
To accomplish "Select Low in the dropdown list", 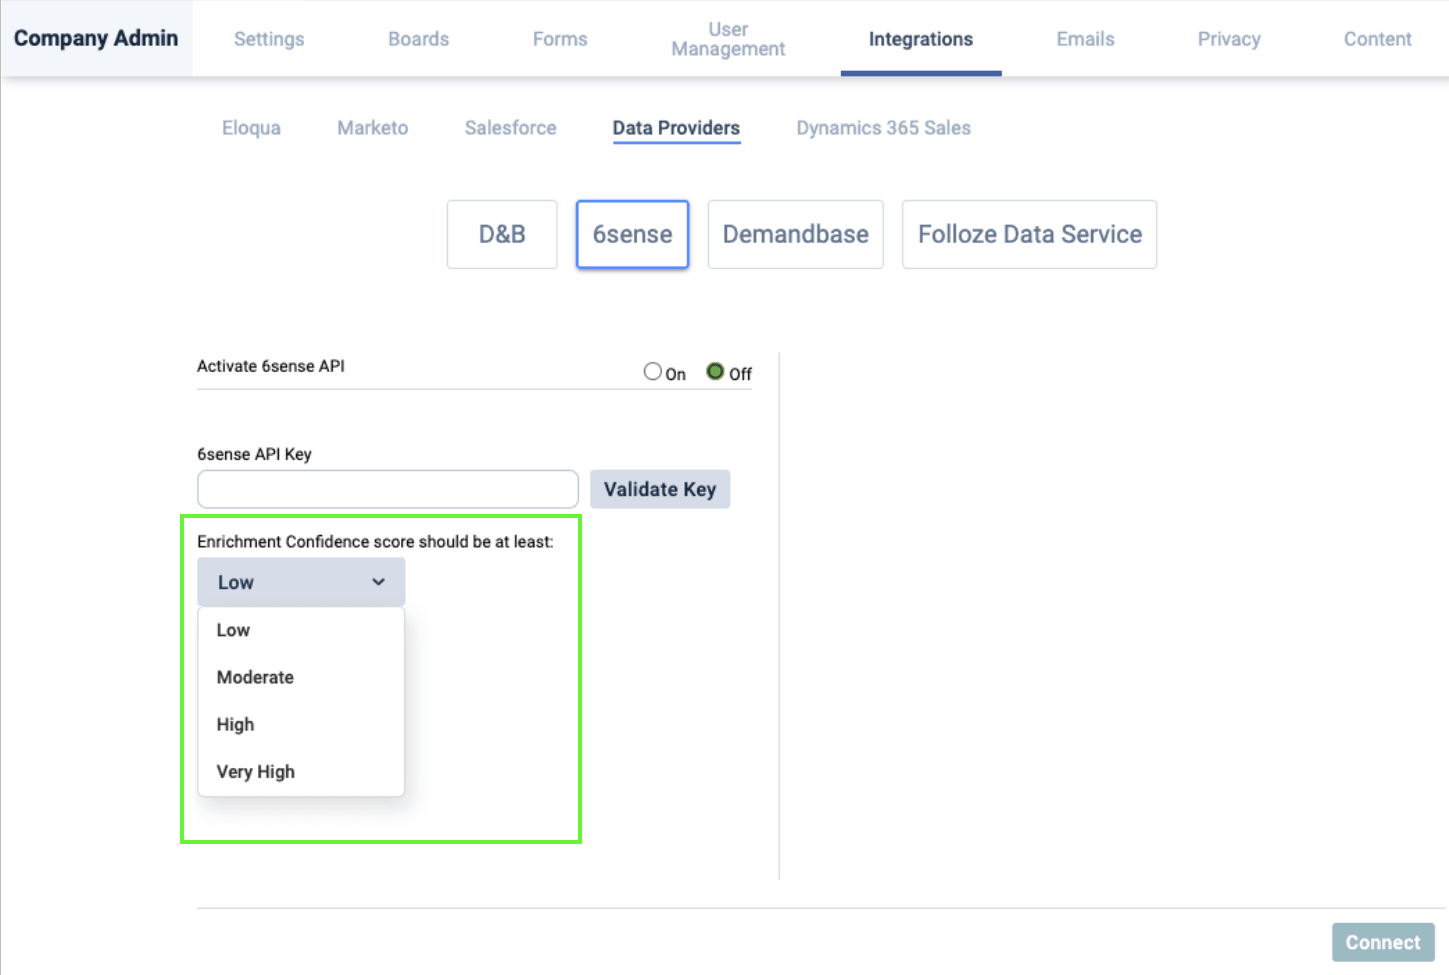I will (233, 630).
